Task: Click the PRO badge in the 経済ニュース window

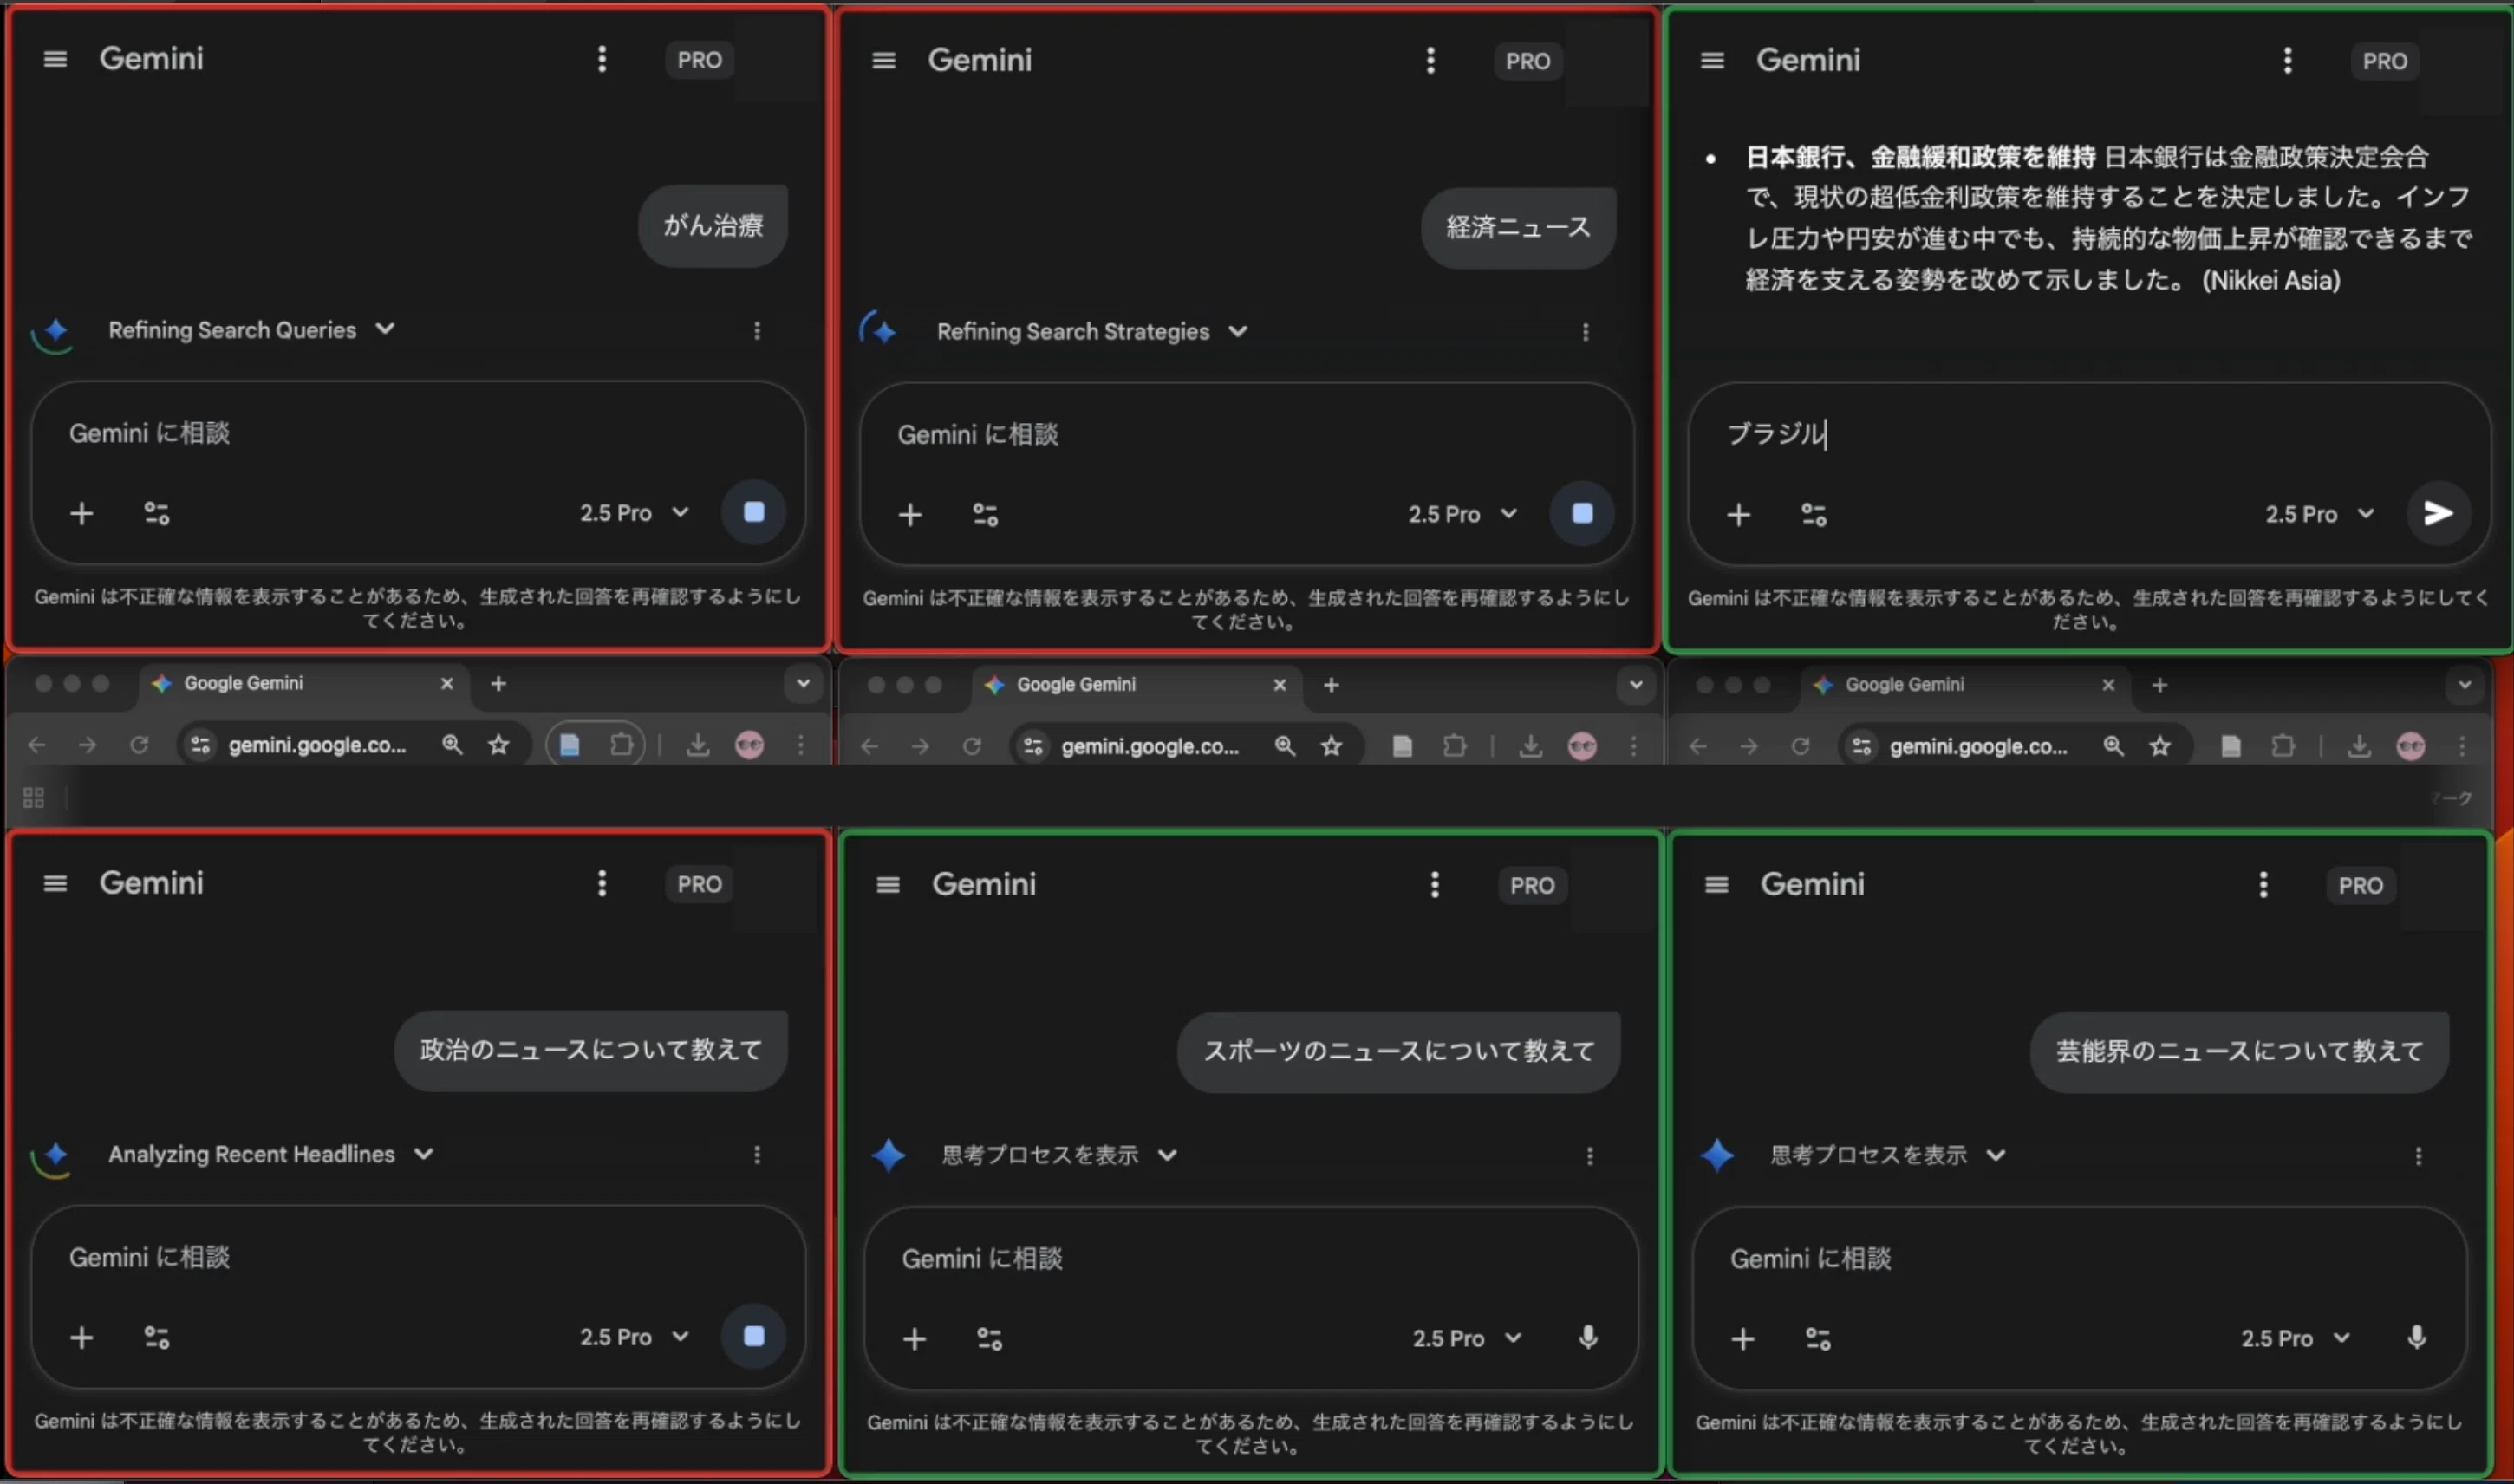Action: 1528,61
